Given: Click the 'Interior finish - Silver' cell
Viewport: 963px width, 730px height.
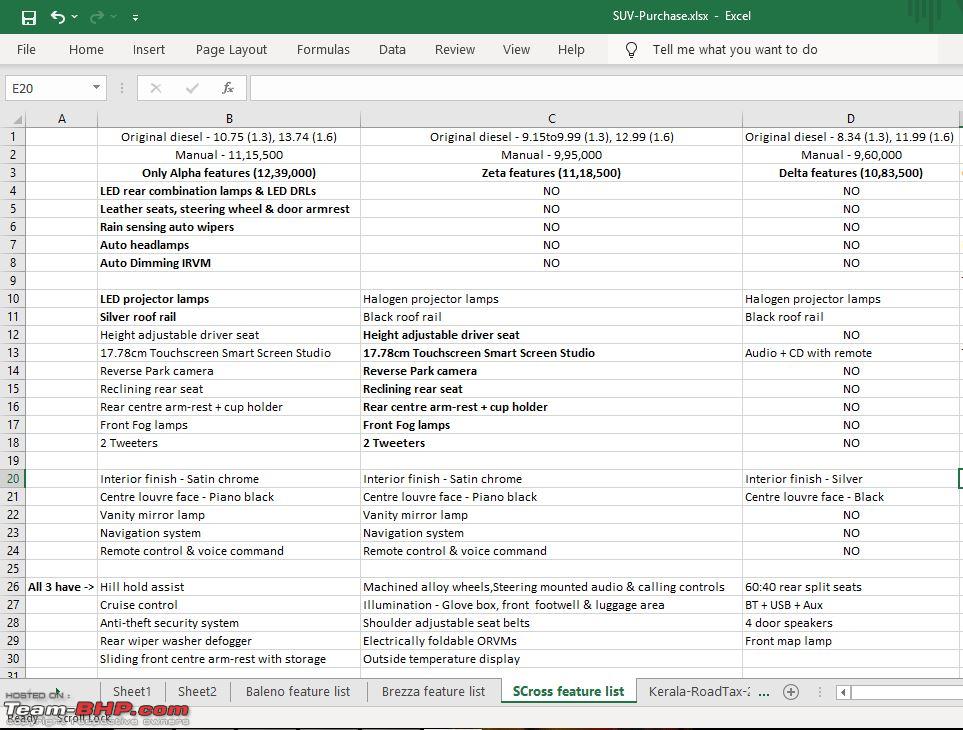Looking at the screenshot, I should click(851, 479).
